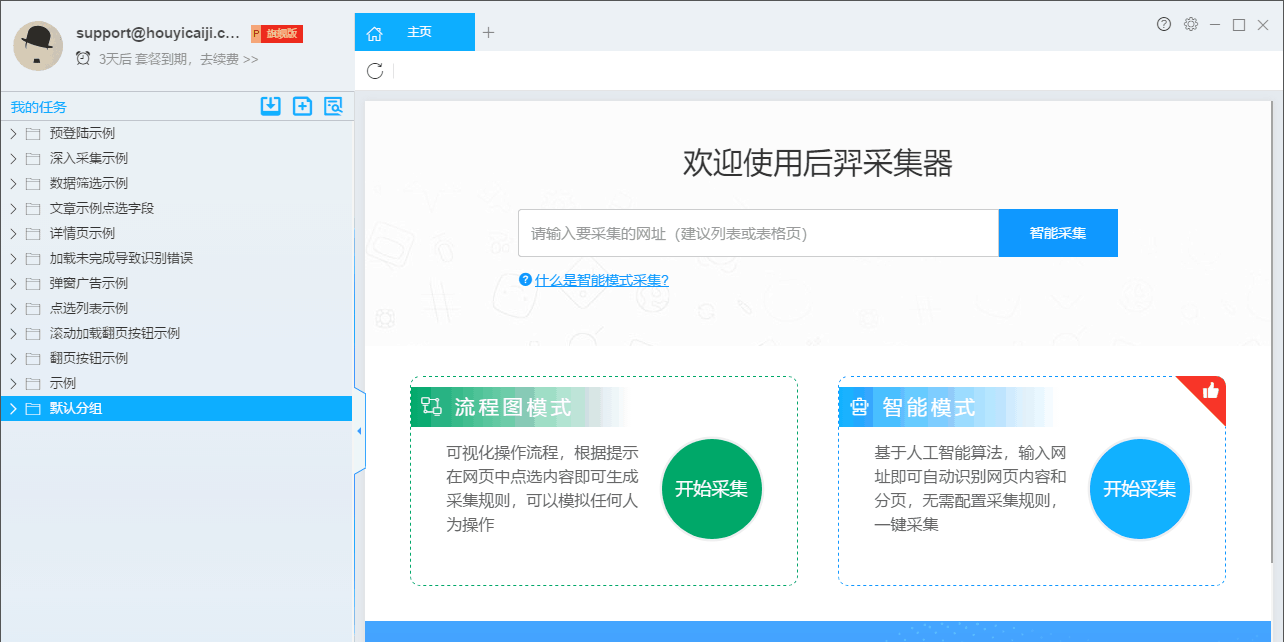Click green 开始采集 under 流程图模式

pos(712,489)
